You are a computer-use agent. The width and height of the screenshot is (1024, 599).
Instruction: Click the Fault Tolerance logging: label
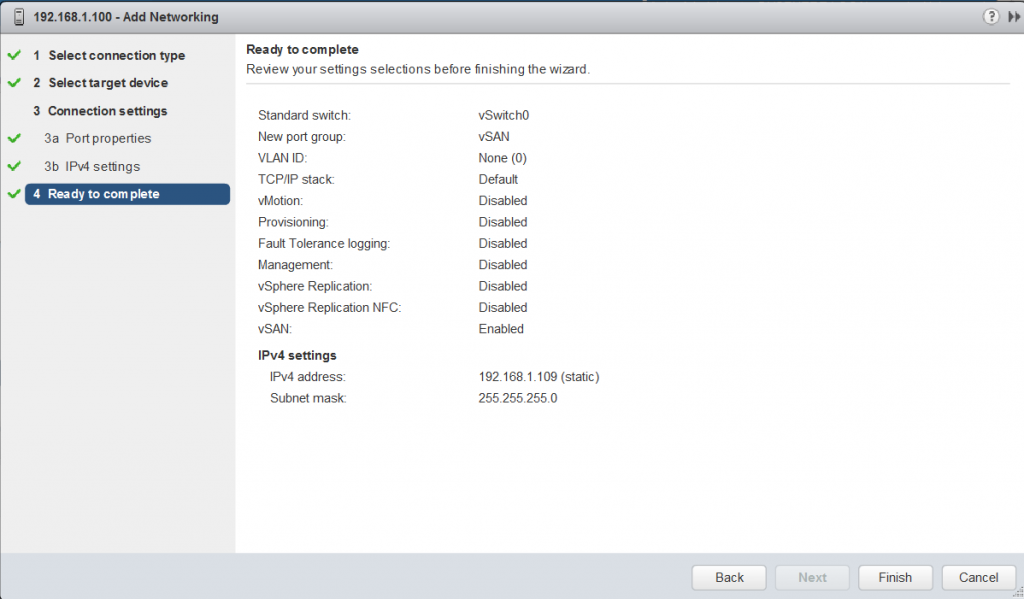point(324,244)
